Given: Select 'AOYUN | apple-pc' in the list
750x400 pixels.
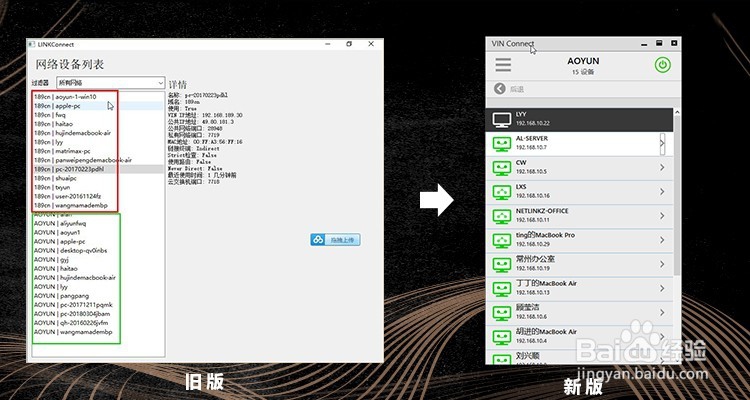Looking at the screenshot, I should 59,242.
